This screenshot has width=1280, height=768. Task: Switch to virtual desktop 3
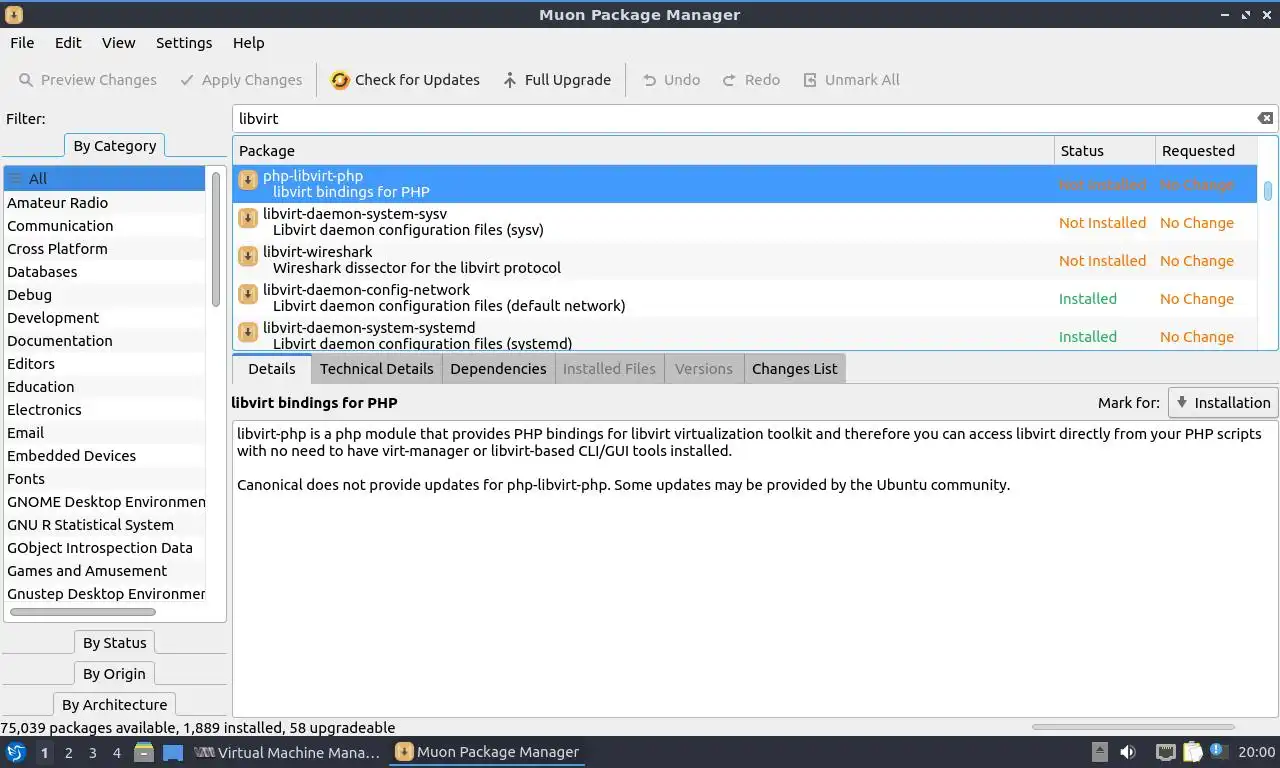92,752
